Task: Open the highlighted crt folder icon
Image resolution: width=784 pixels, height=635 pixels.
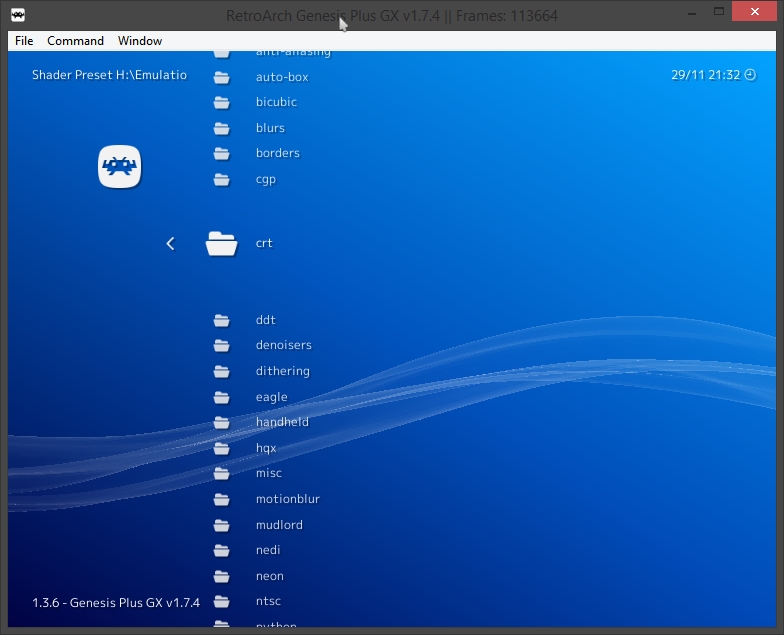Action: click(x=222, y=244)
